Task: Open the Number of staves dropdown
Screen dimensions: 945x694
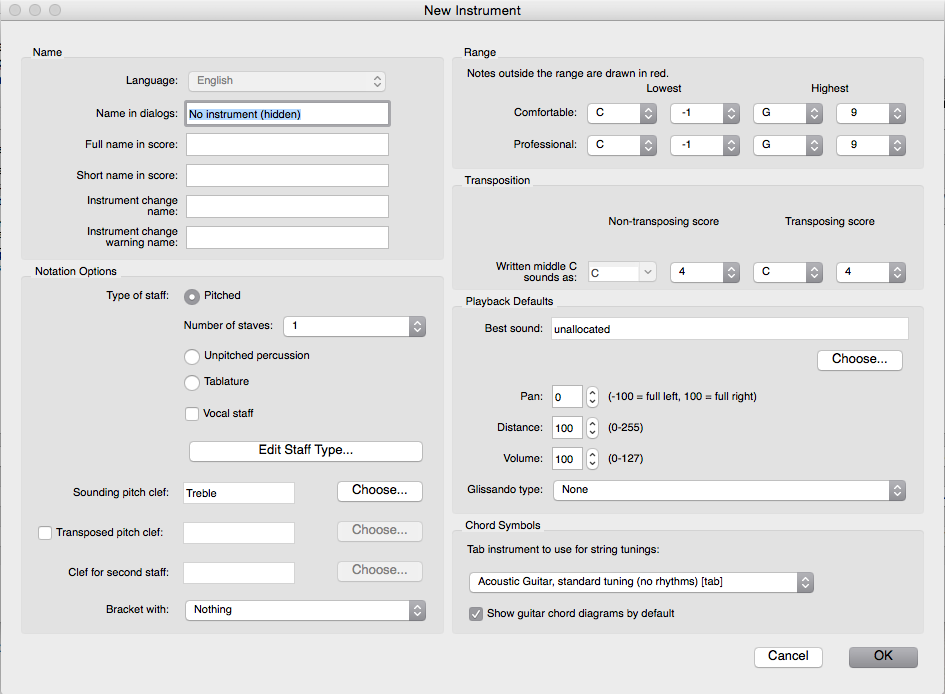Action: [354, 326]
